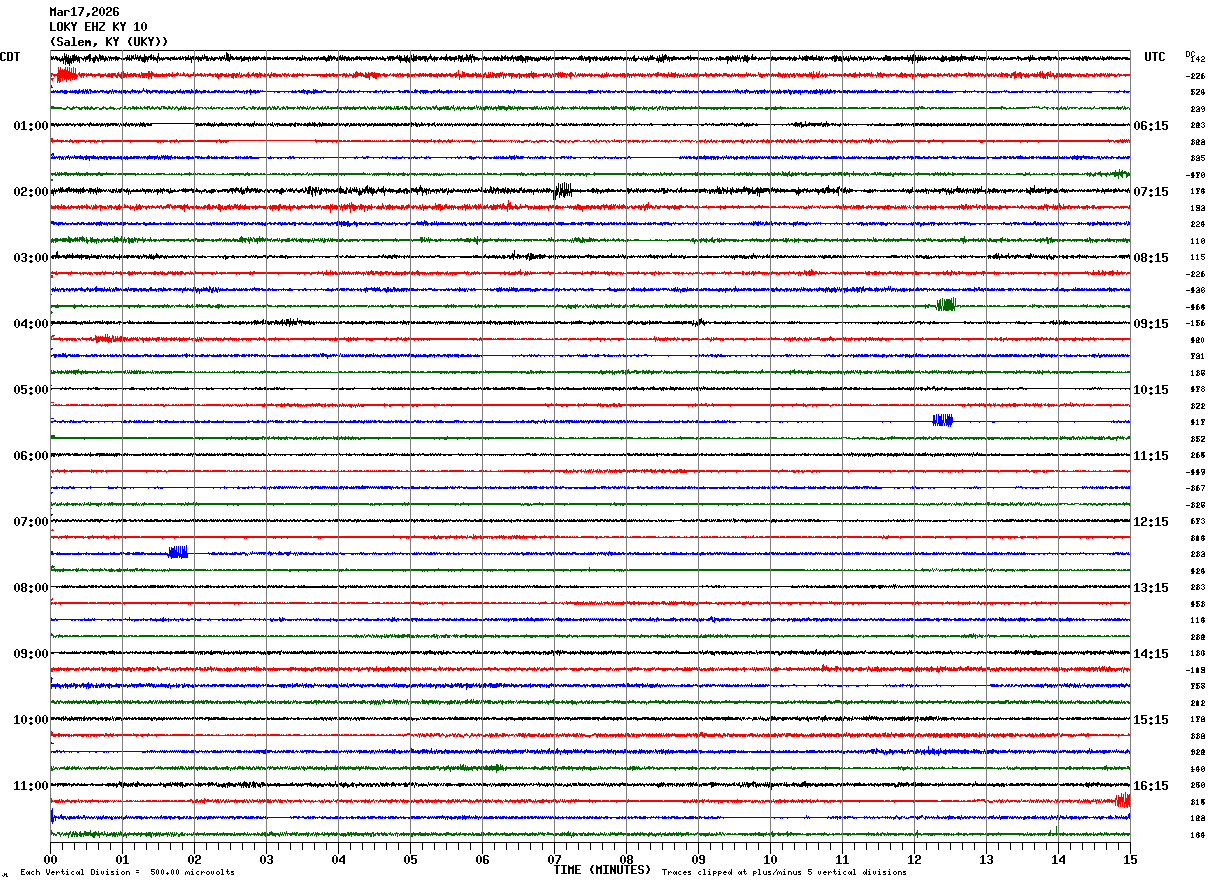Image resolution: width=1210 pixels, height=886 pixels.
Task: Select the 05:00 CDT row label
Action: click(31, 390)
